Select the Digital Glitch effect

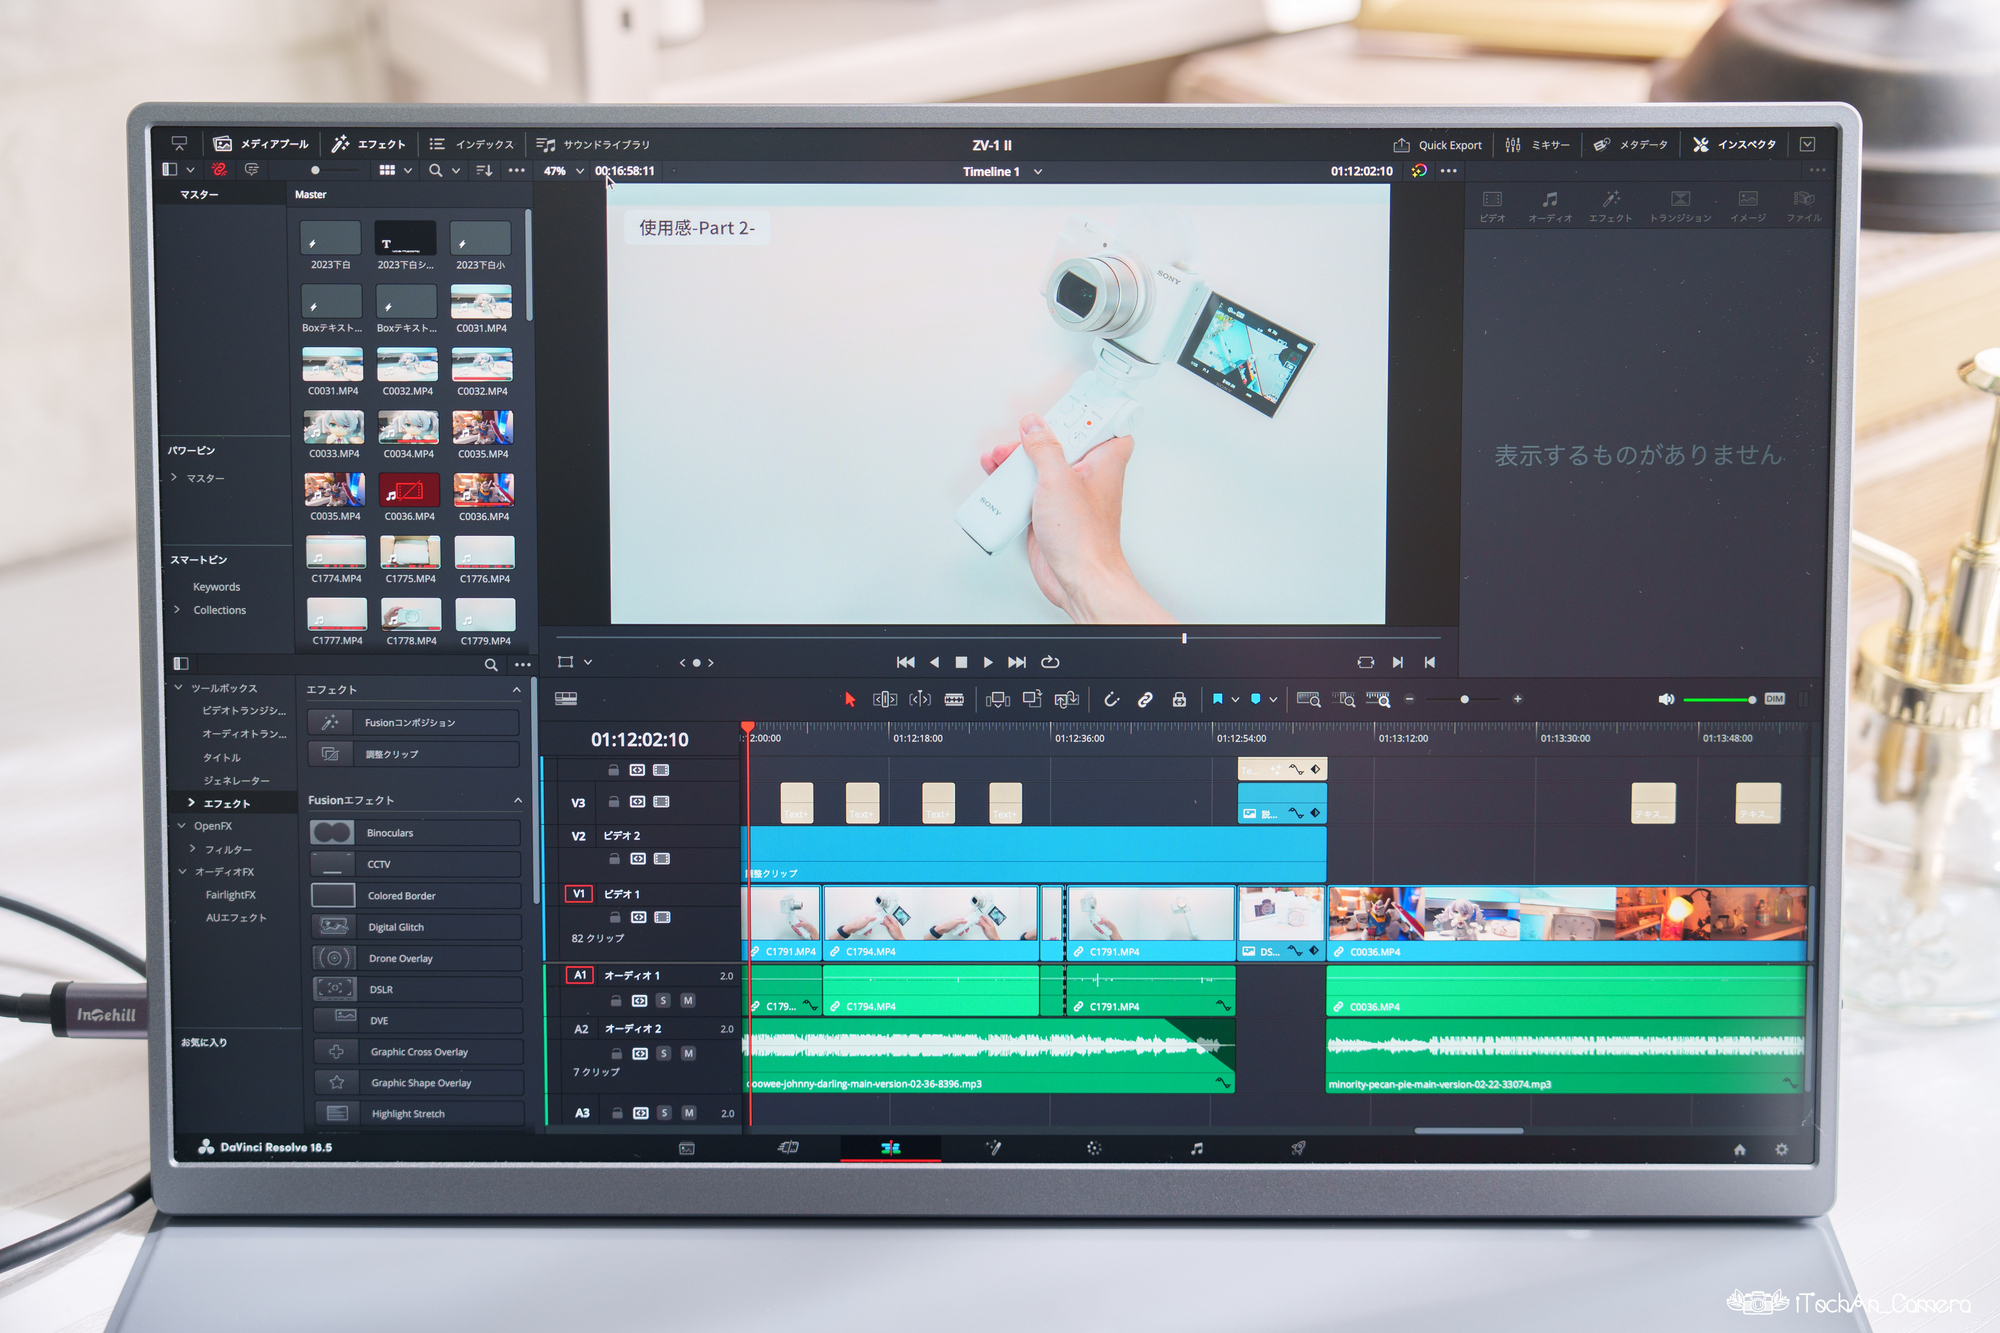(x=416, y=927)
